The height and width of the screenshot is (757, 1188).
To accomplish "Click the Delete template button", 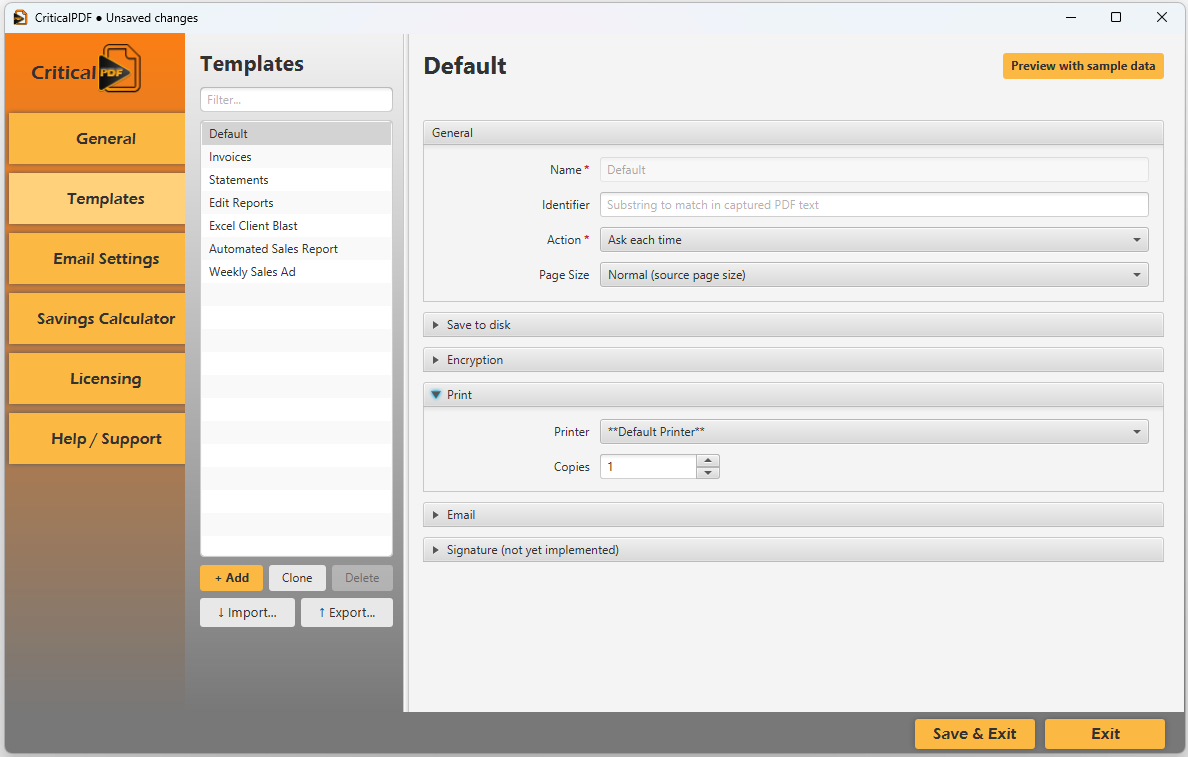I will point(362,577).
